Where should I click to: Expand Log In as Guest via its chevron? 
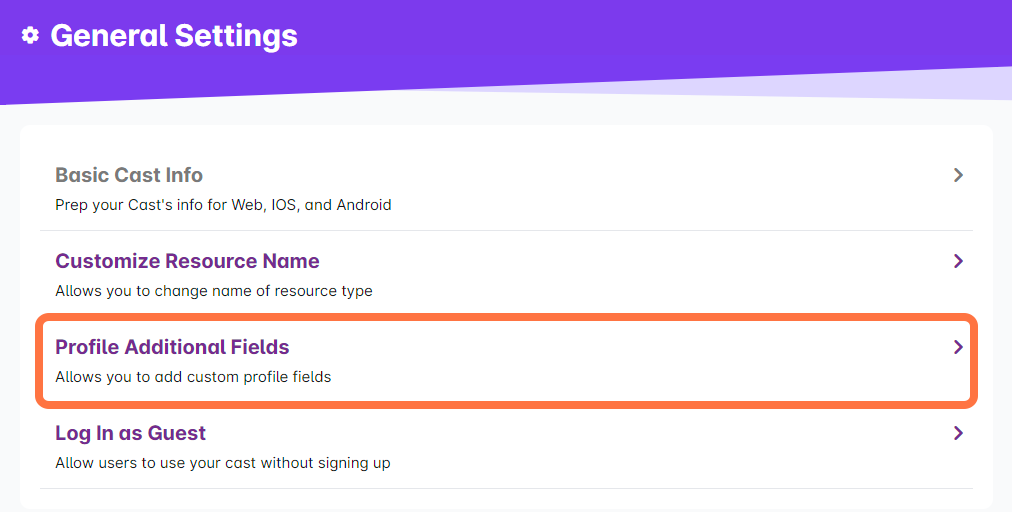[x=958, y=433]
